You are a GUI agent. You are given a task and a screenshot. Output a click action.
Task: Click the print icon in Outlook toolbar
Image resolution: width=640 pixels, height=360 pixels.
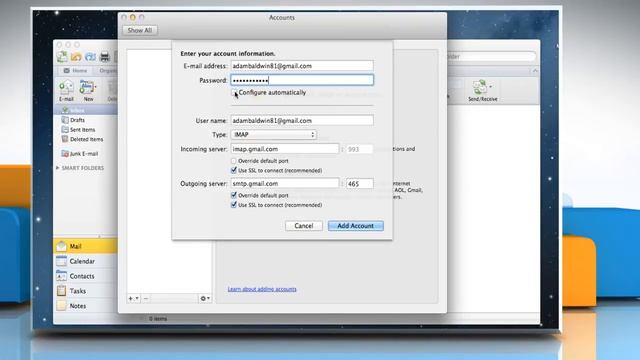105,57
